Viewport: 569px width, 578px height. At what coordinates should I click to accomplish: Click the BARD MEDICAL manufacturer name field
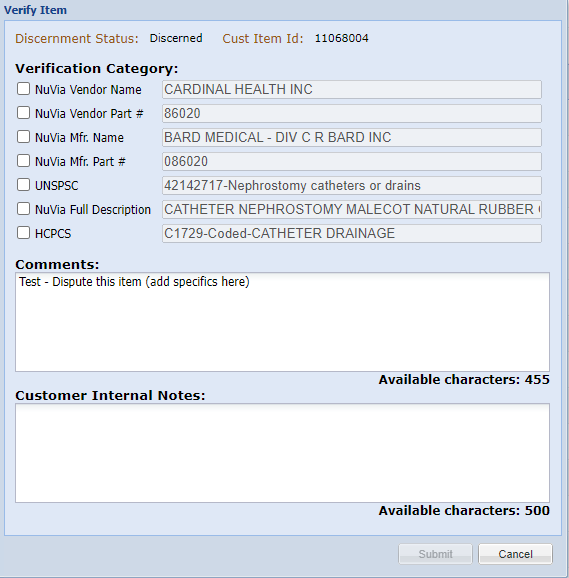point(352,137)
